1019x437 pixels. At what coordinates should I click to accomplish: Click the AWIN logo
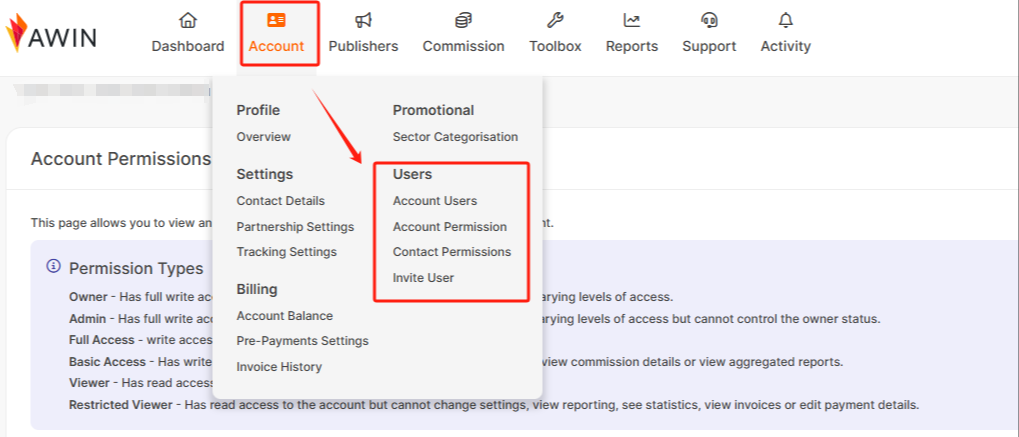click(x=51, y=33)
